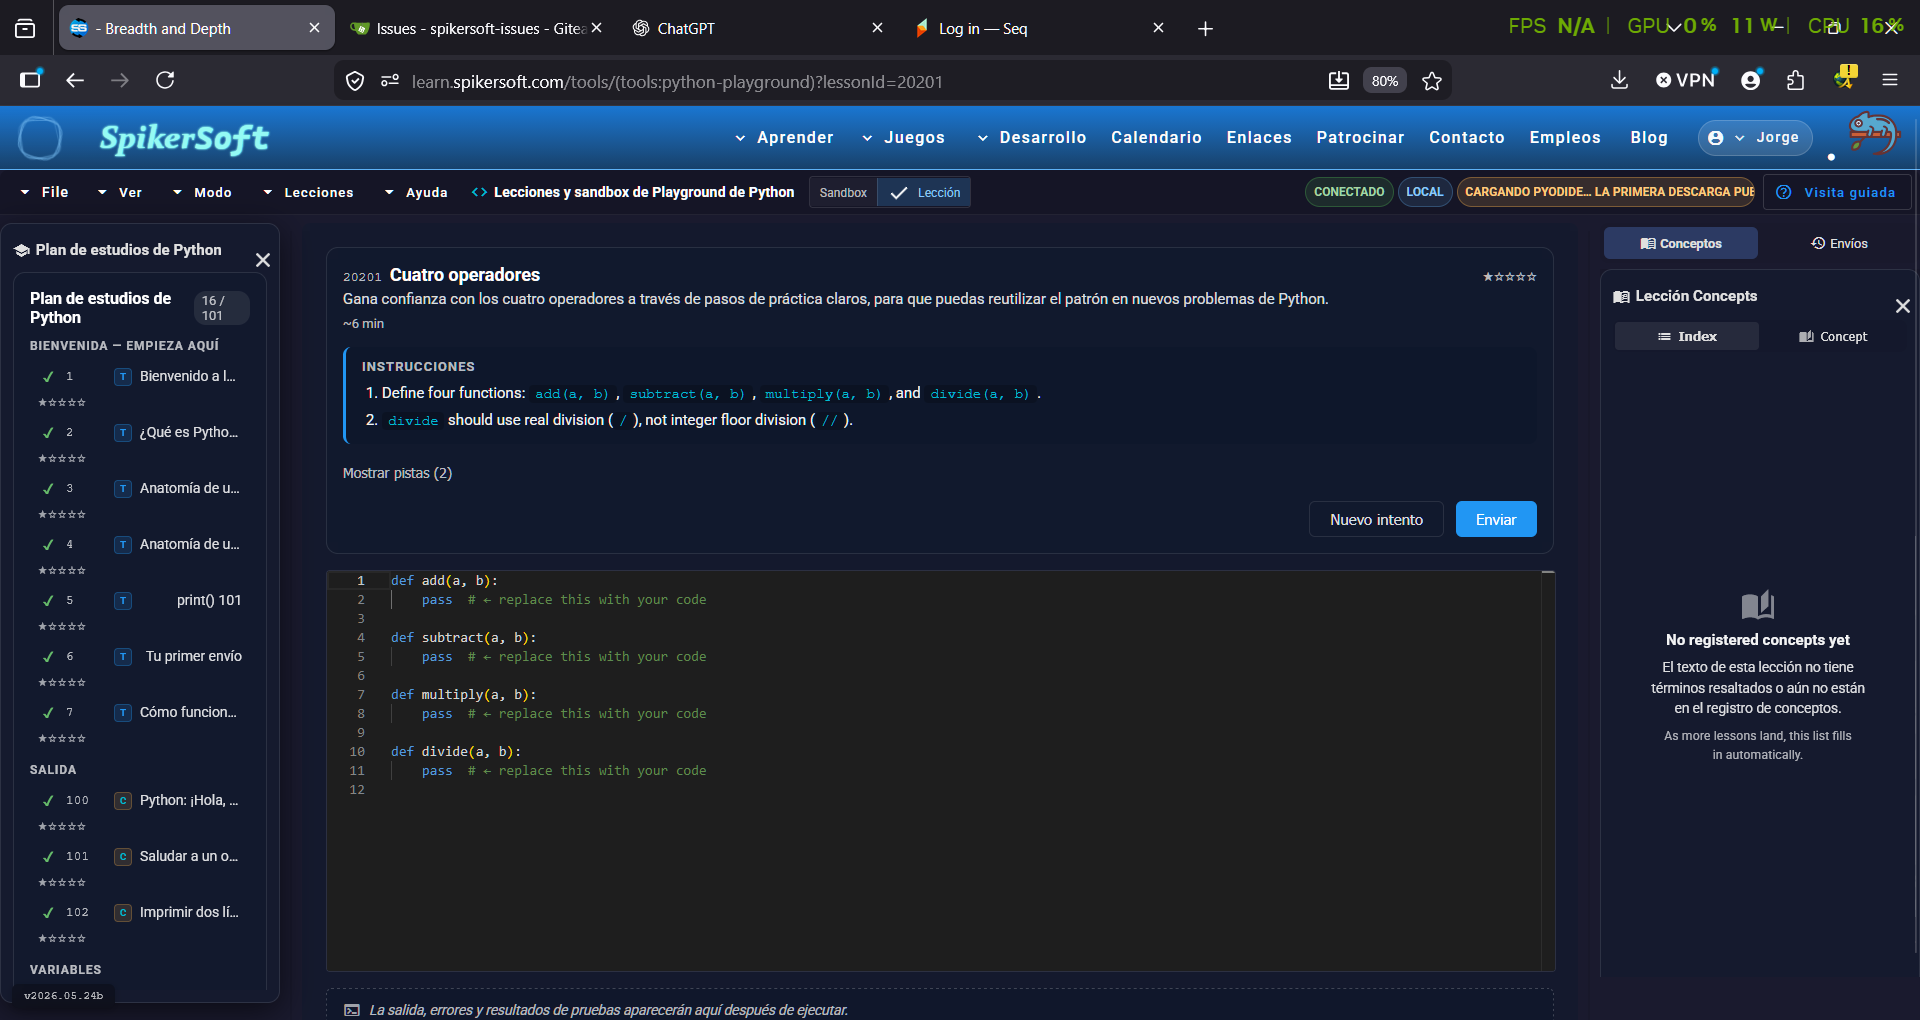The height and width of the screenshot is (1020, 1920).
Task: Bookmark this page with the star icon
Action: (x=1432, y=81)
